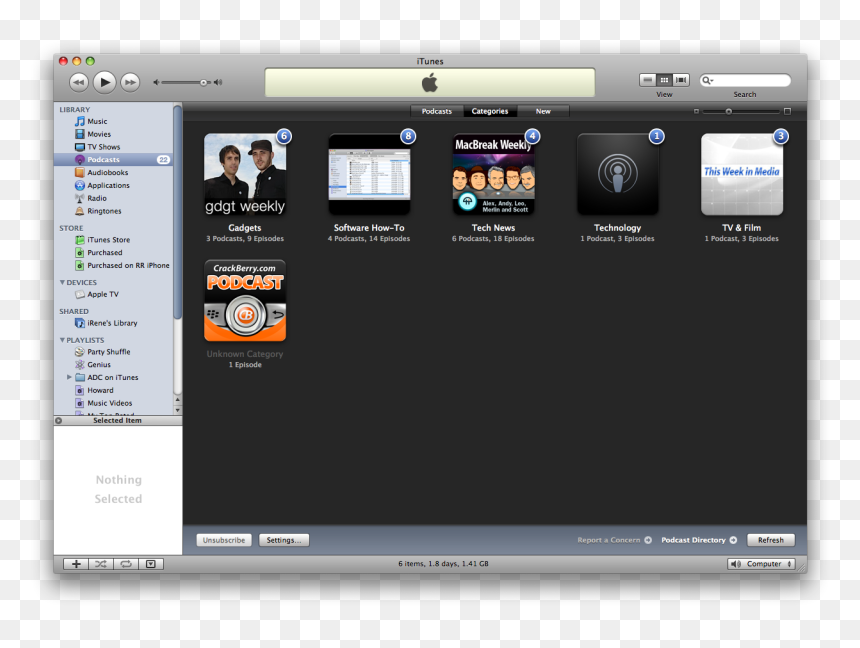This screenshot has height=648, width=860.
Task: Open the Genius playlist
Action: pos(99,364)
